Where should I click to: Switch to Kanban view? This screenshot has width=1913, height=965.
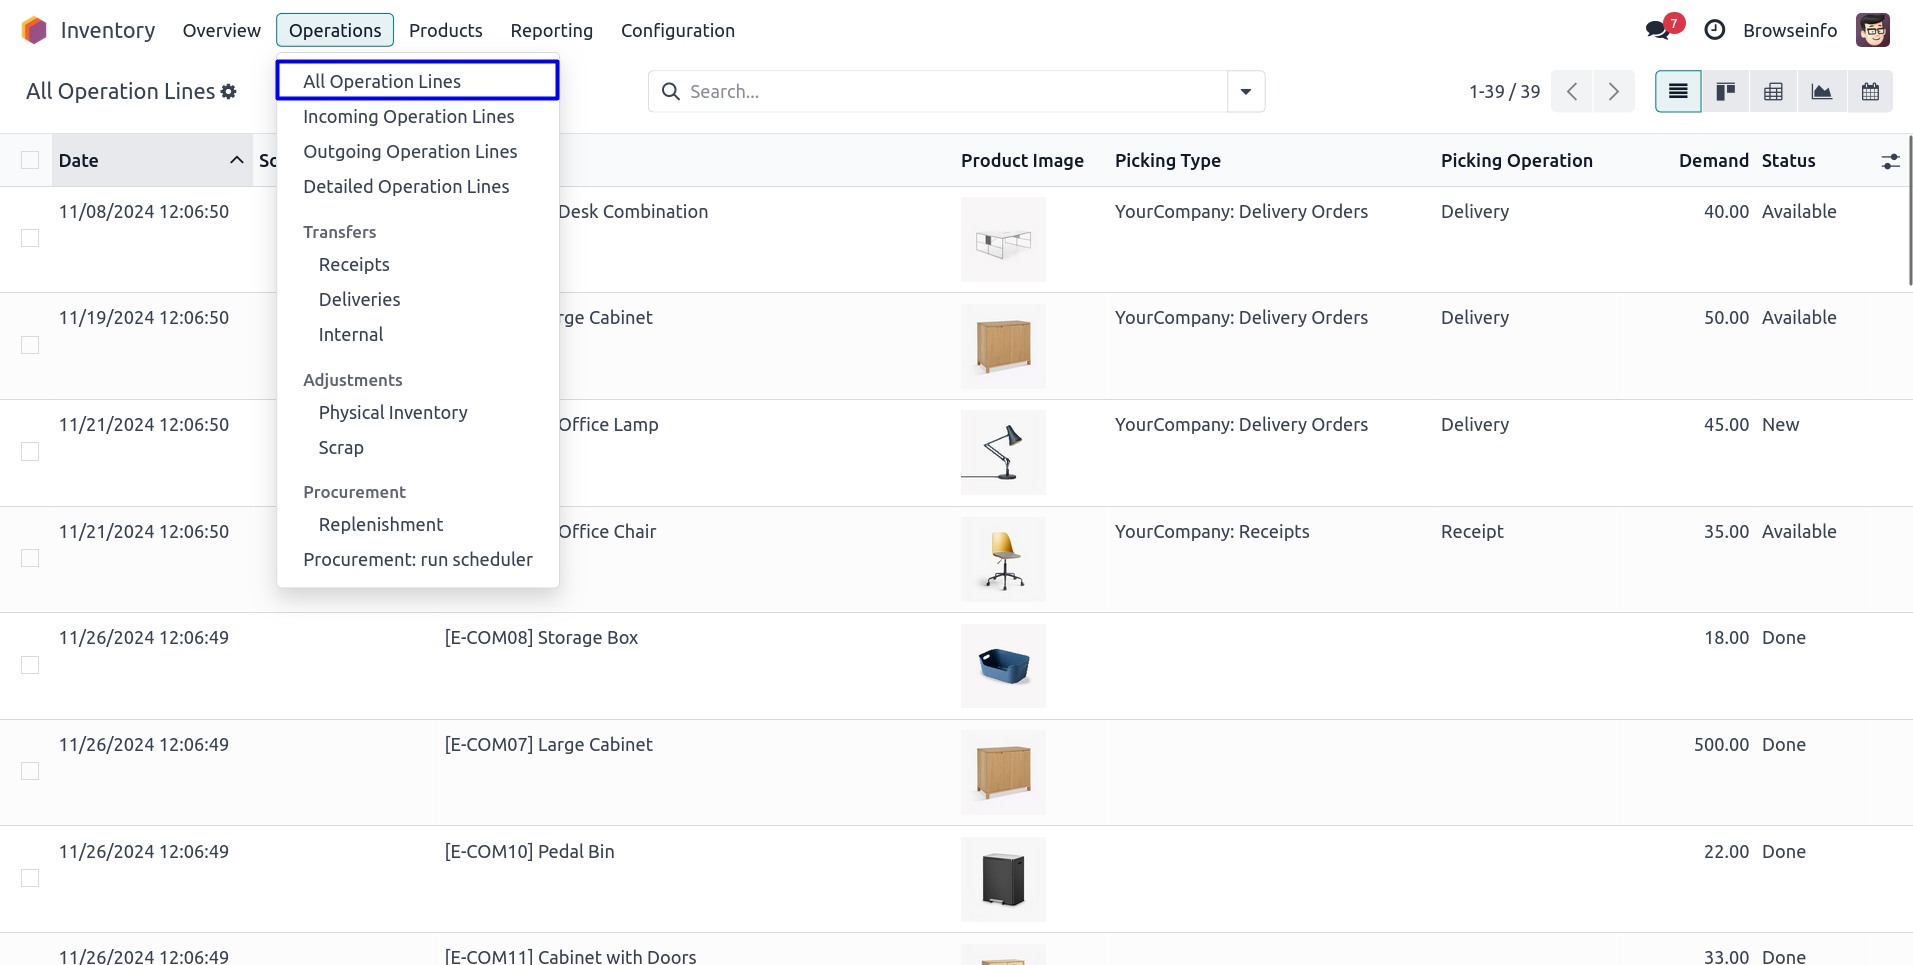coord(1725,92)
